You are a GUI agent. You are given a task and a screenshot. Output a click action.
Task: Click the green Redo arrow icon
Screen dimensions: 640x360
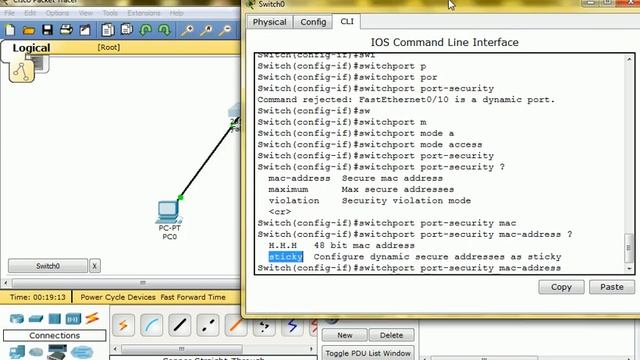[x=164, y=30]
